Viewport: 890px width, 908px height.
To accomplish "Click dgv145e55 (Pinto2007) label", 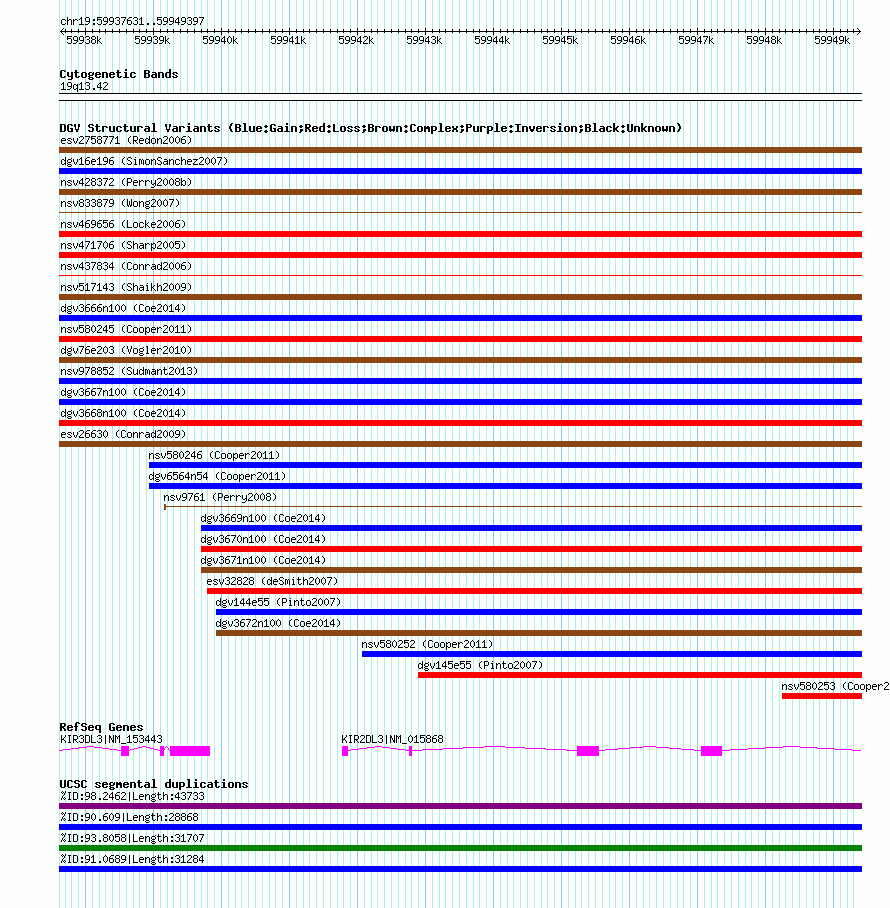I will pyautogui.click(x=480, y=665).
